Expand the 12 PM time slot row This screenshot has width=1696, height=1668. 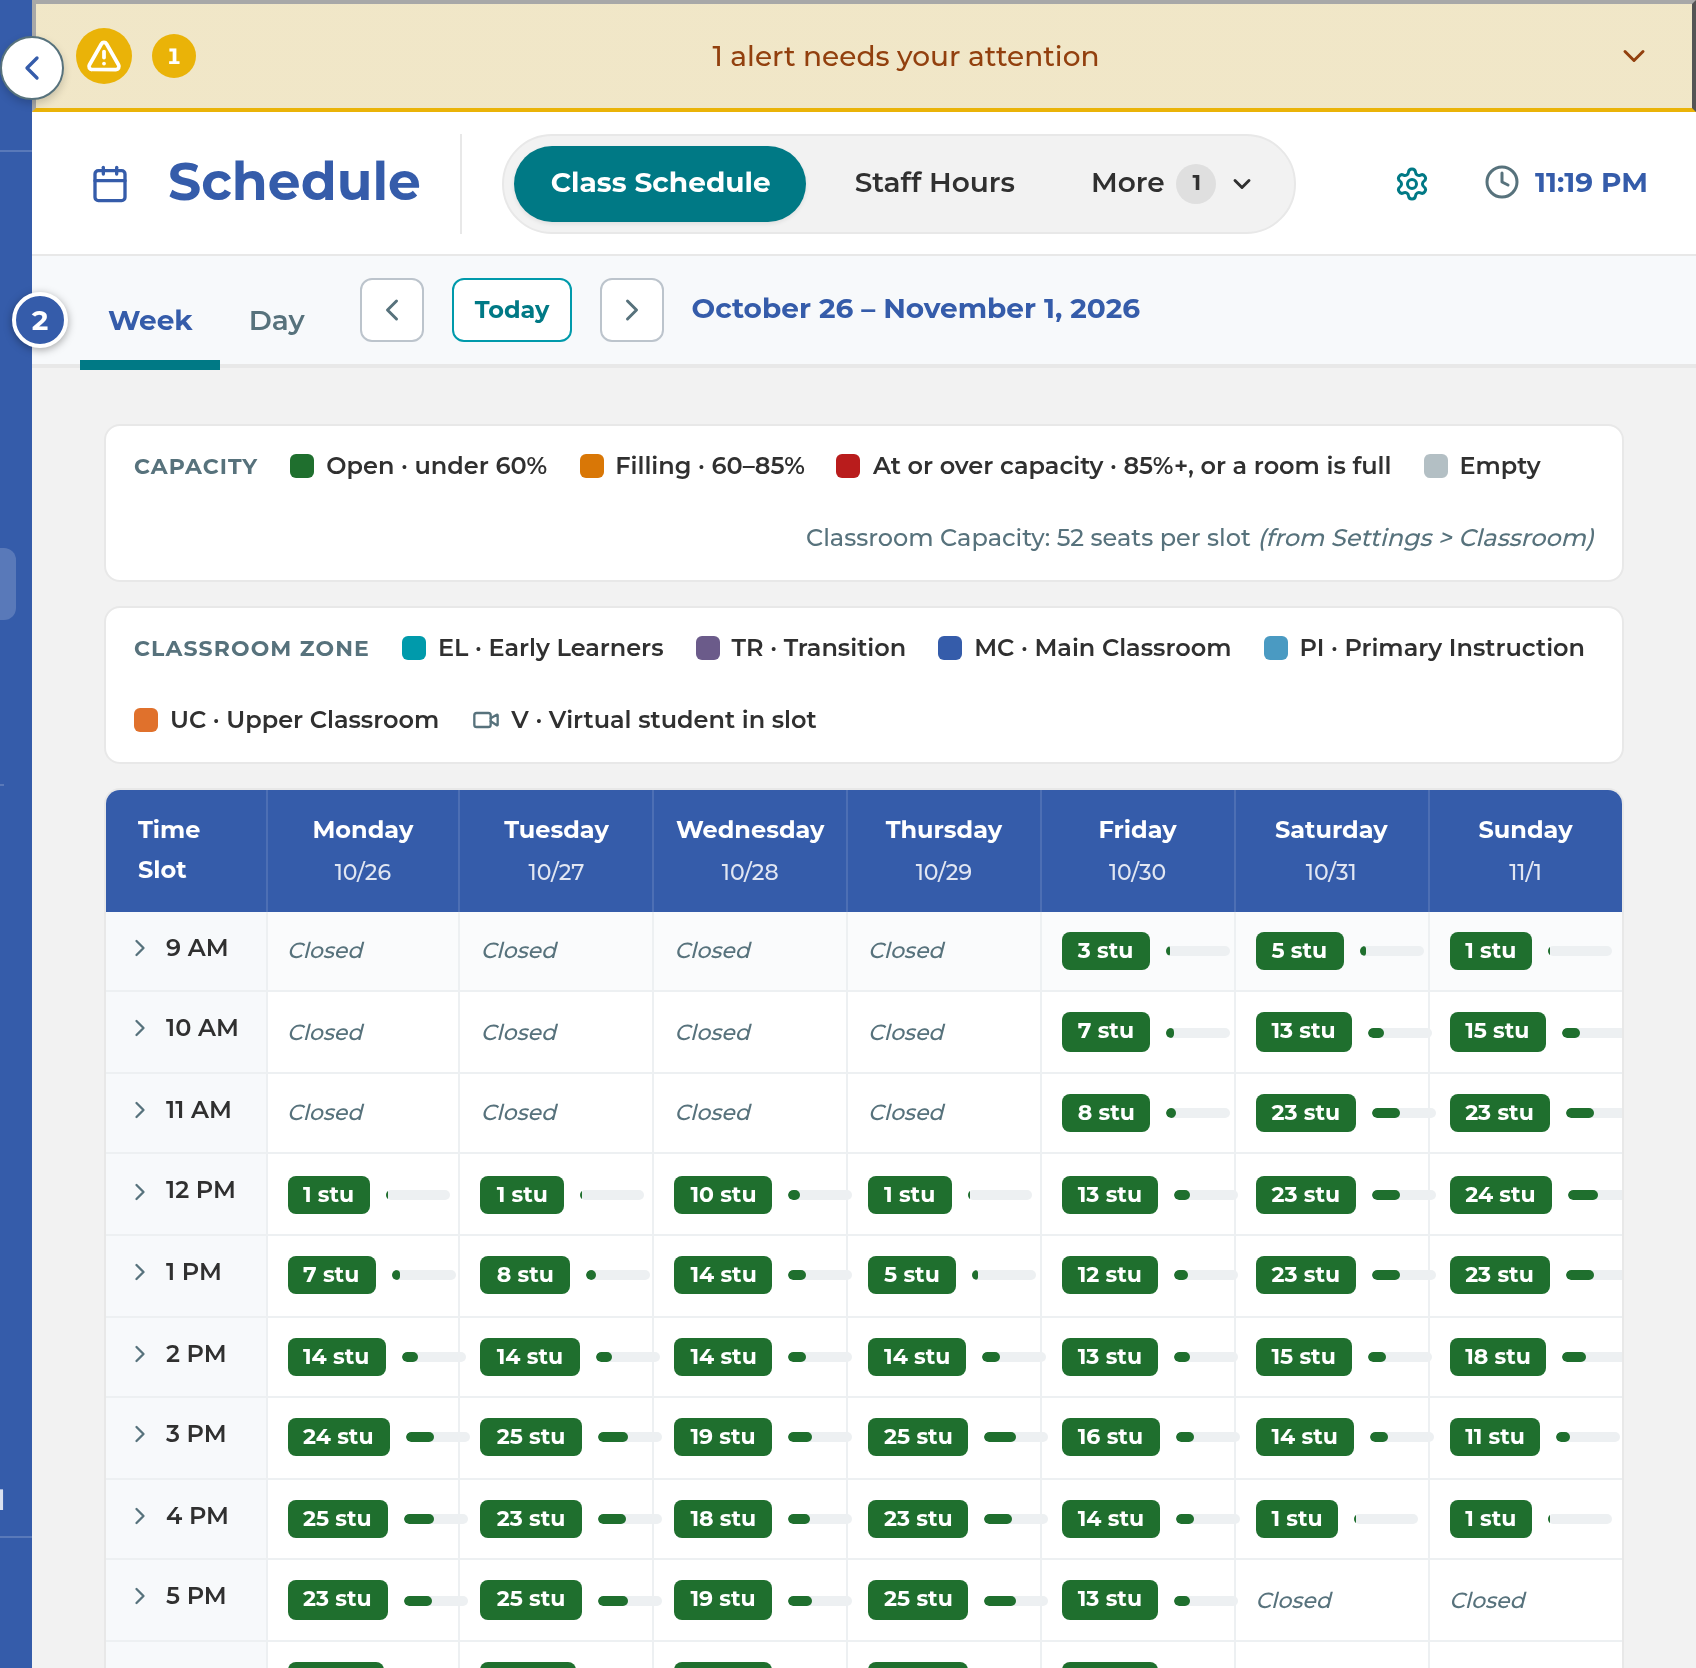coord(140,1191)
